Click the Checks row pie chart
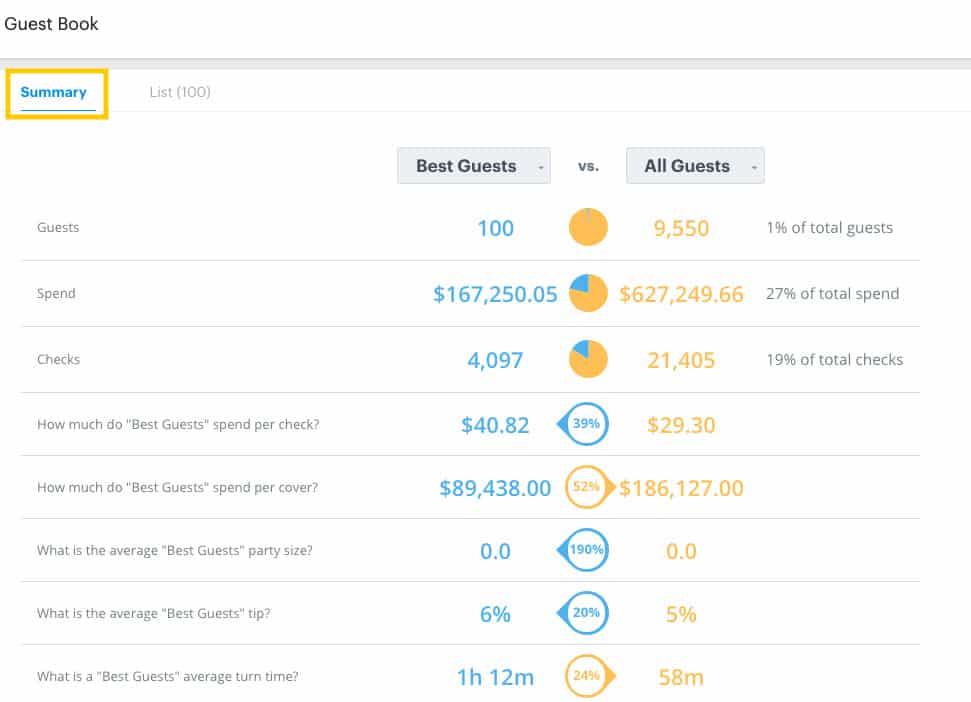The height and width of the screenshot is (702, 971). 588,359
